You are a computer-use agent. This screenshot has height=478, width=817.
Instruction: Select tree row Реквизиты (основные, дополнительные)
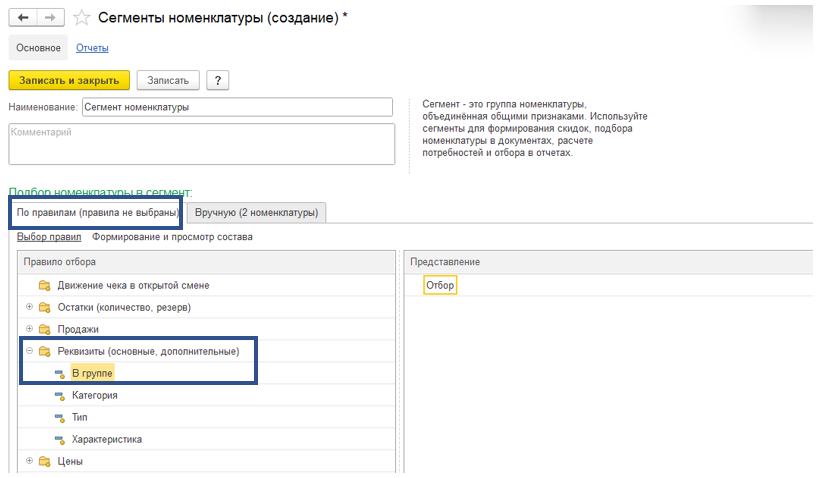pos(206,351)
